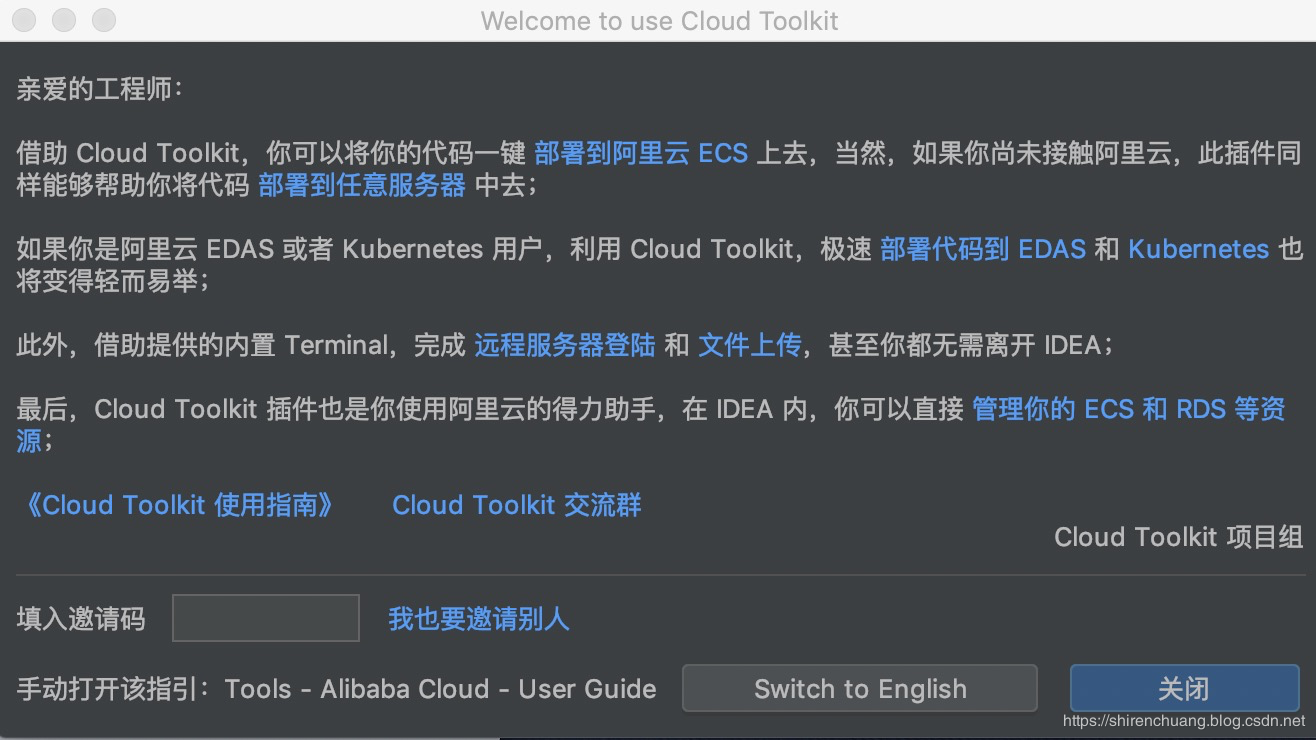Viewport: 1316px width, 740px height.
Task: Open the 我也要邀请别人 link
Action: coord(479,619)
